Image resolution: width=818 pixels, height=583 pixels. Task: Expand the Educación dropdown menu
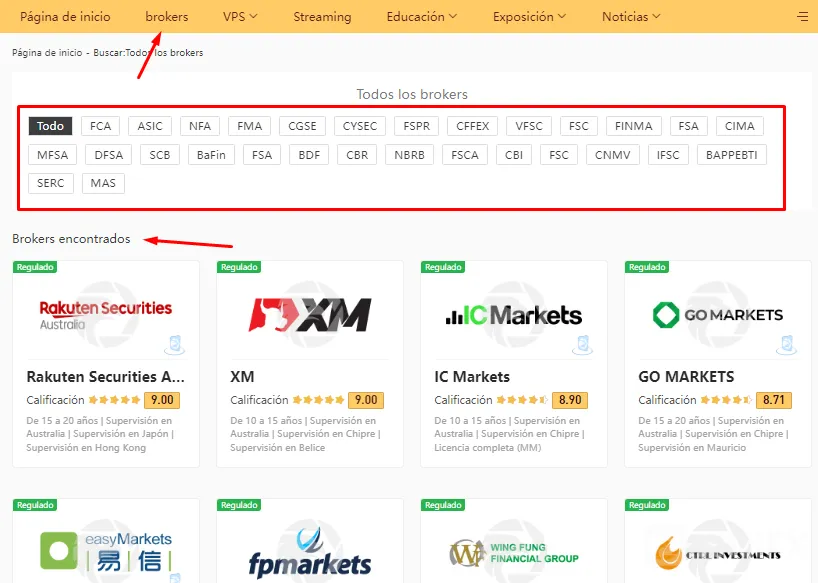tap(422, 17)
